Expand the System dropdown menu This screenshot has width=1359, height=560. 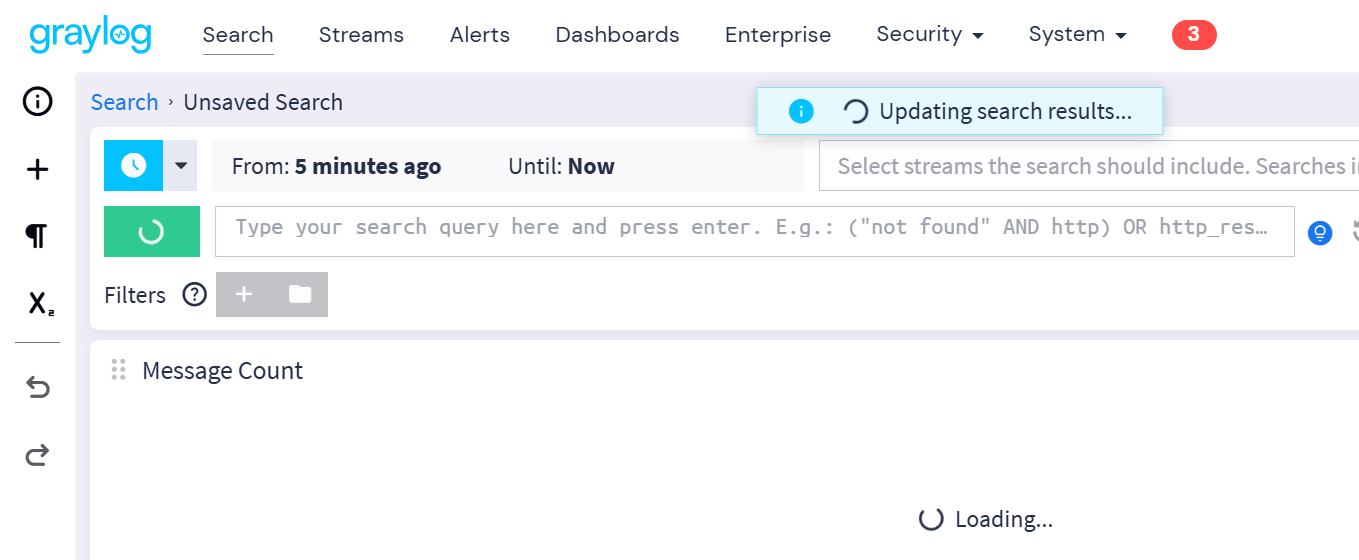[x=1078, y=34]
